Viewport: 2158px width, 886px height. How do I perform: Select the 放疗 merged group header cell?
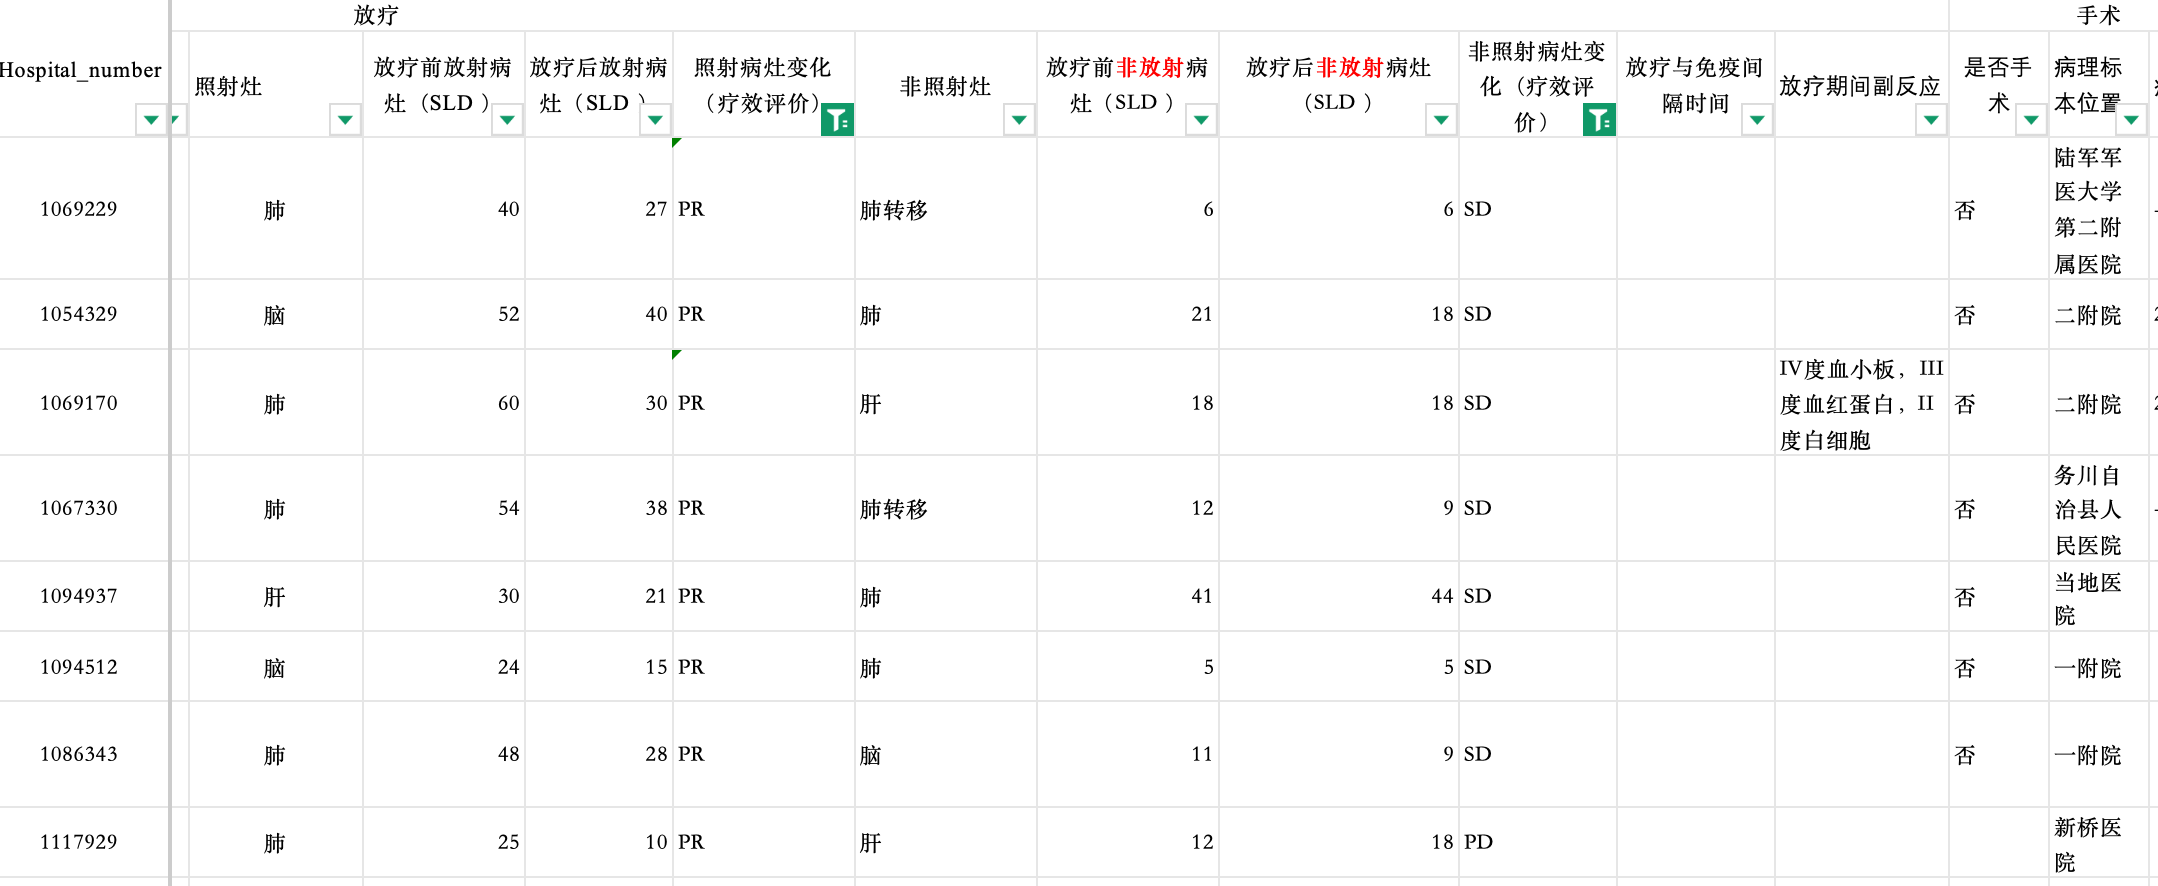[376, 15]
